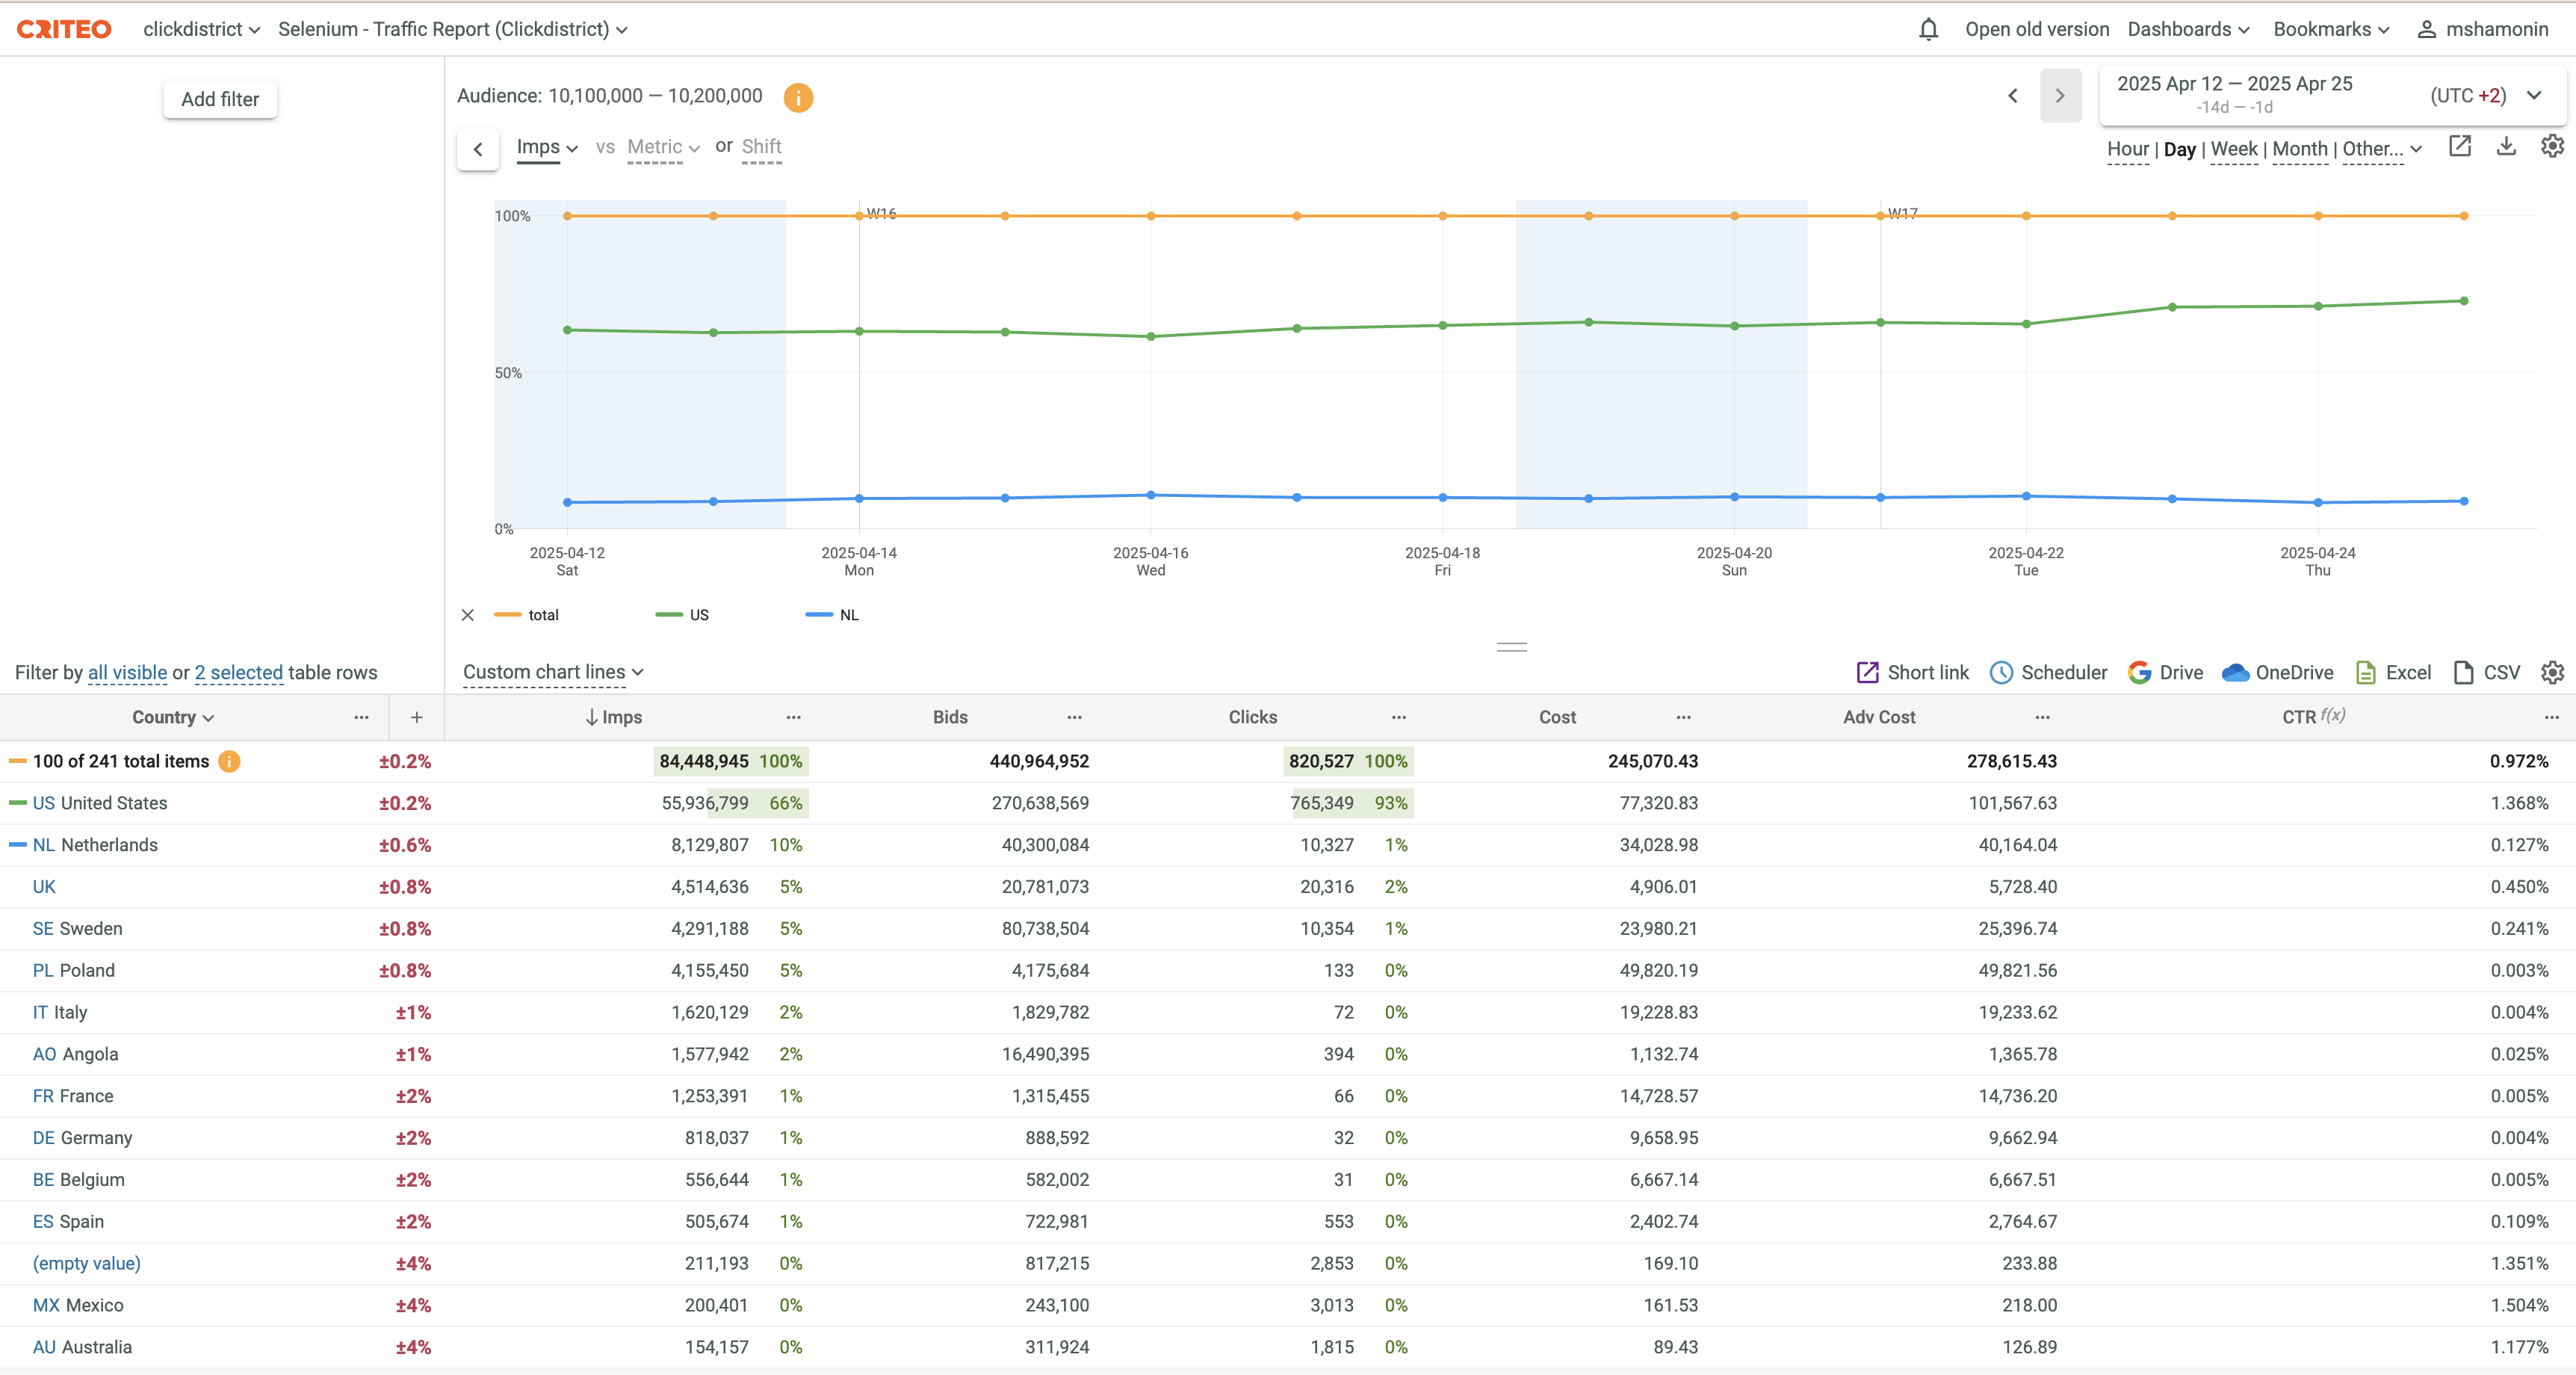Click the orange audience info icon
Image resolution: width=2576 pixels, height=1375 pixels.
pyautogui.click(x=797, y=97)
